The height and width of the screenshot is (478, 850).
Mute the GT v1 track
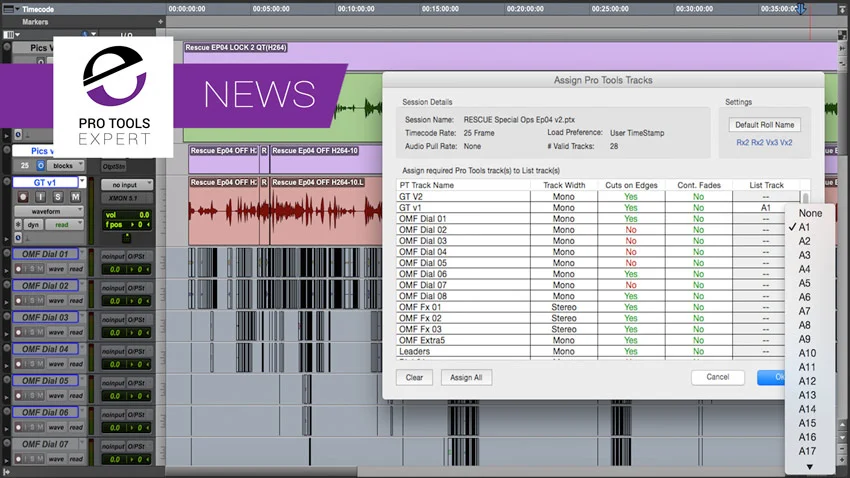coord(75,197)
